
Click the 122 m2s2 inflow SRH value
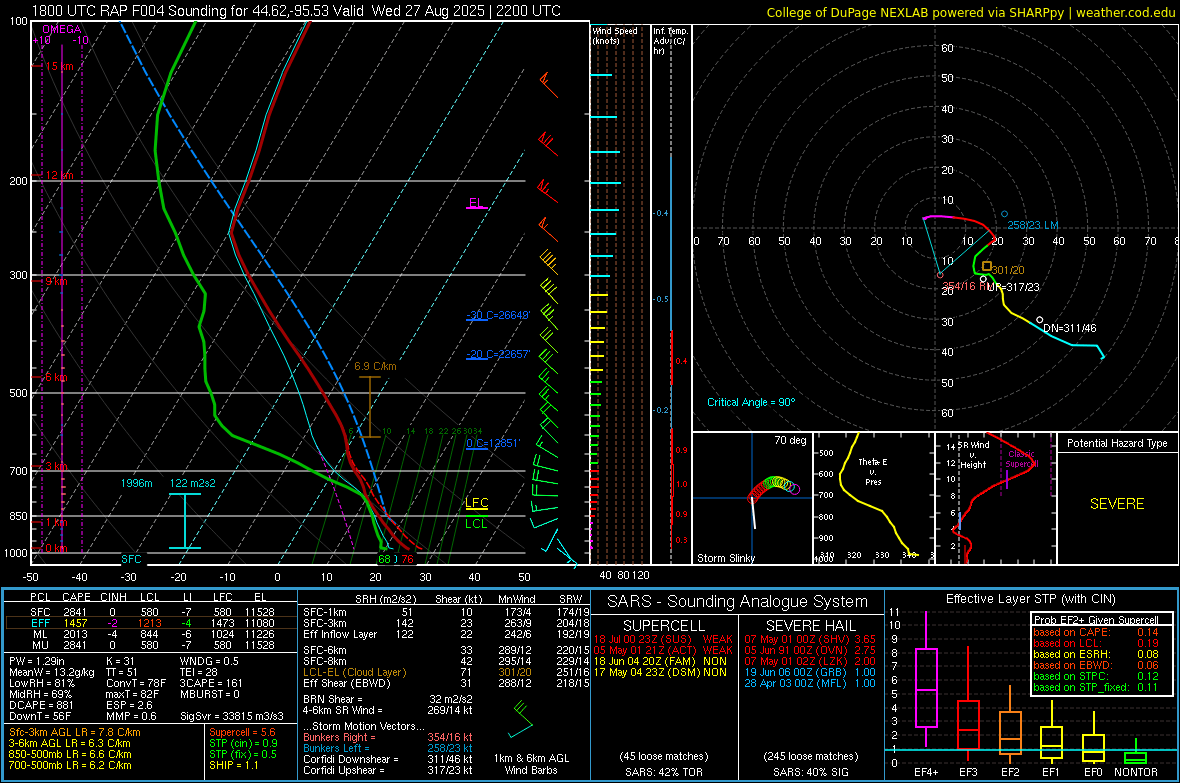[193, 483]
